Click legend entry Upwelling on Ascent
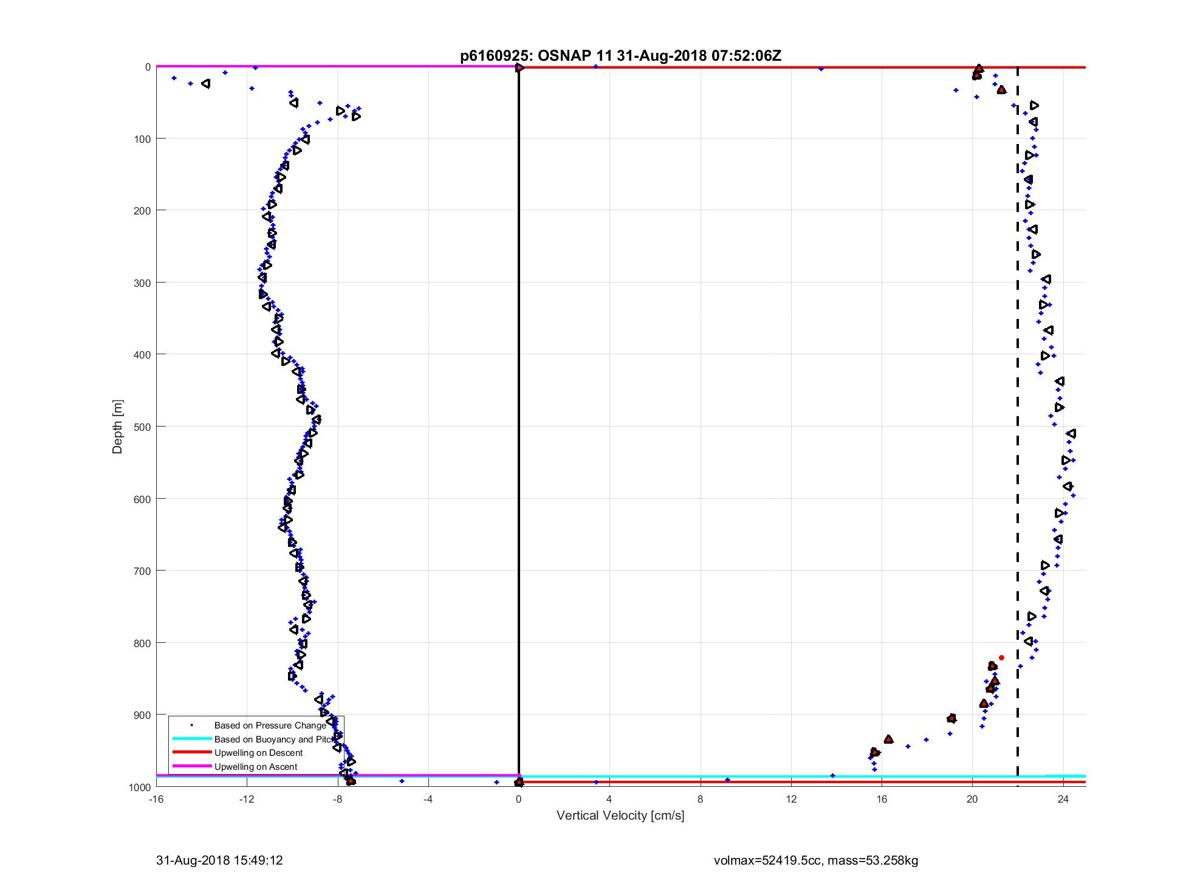The image size is (1200, 885). pyautogui.click(x=256, y=766)
